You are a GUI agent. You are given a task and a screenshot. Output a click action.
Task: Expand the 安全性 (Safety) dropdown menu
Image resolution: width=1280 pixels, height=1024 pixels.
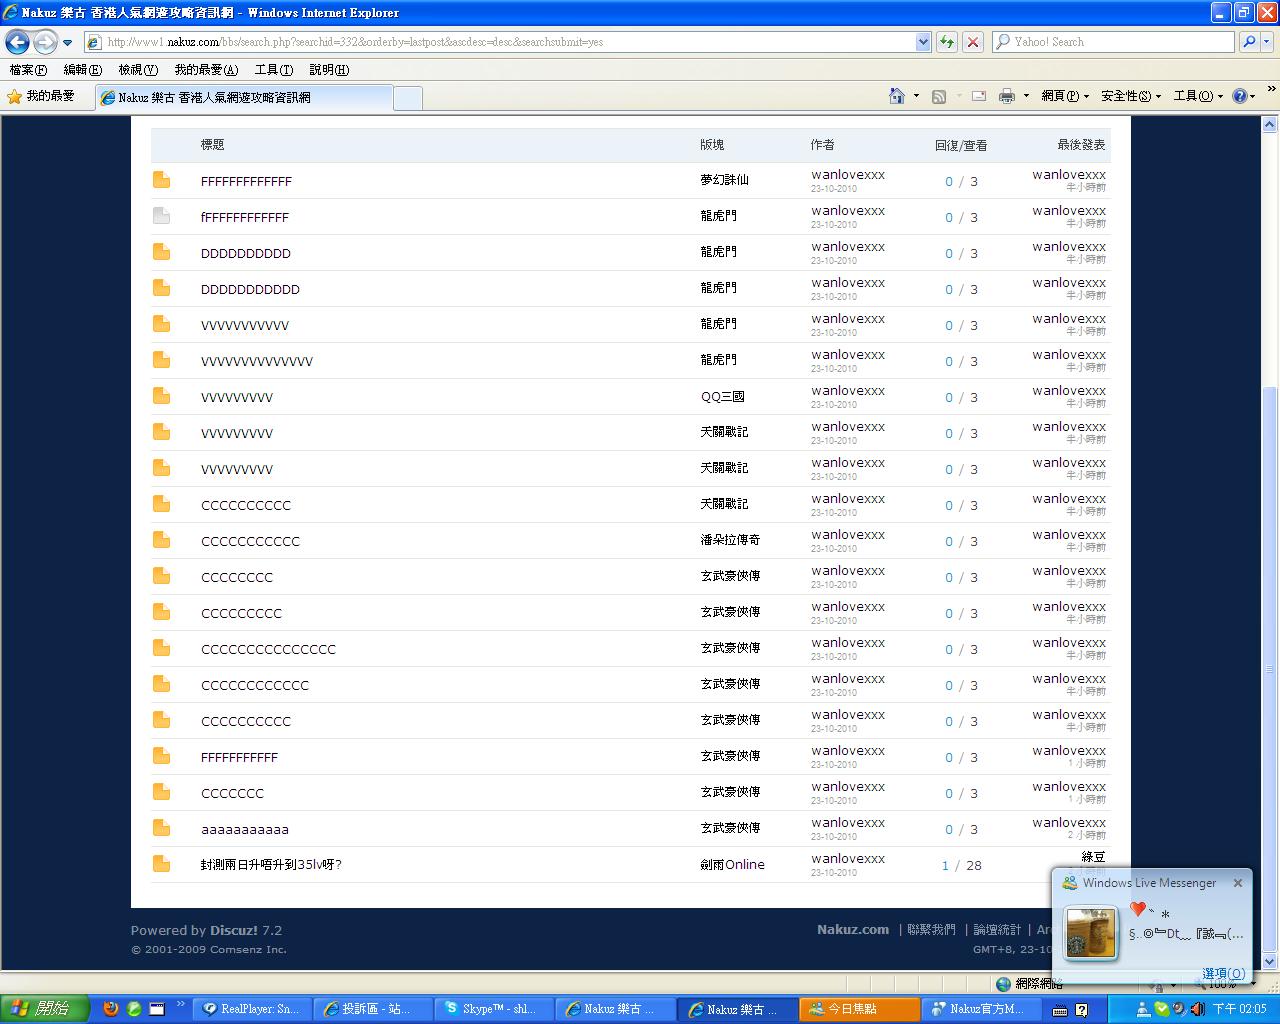click(1130, 96)
